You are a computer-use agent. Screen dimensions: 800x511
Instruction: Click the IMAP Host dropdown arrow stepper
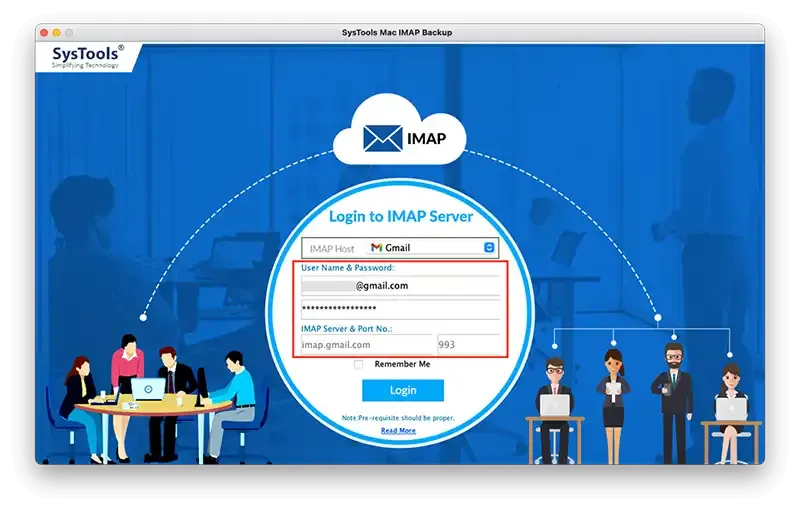[x=489, y=247]
